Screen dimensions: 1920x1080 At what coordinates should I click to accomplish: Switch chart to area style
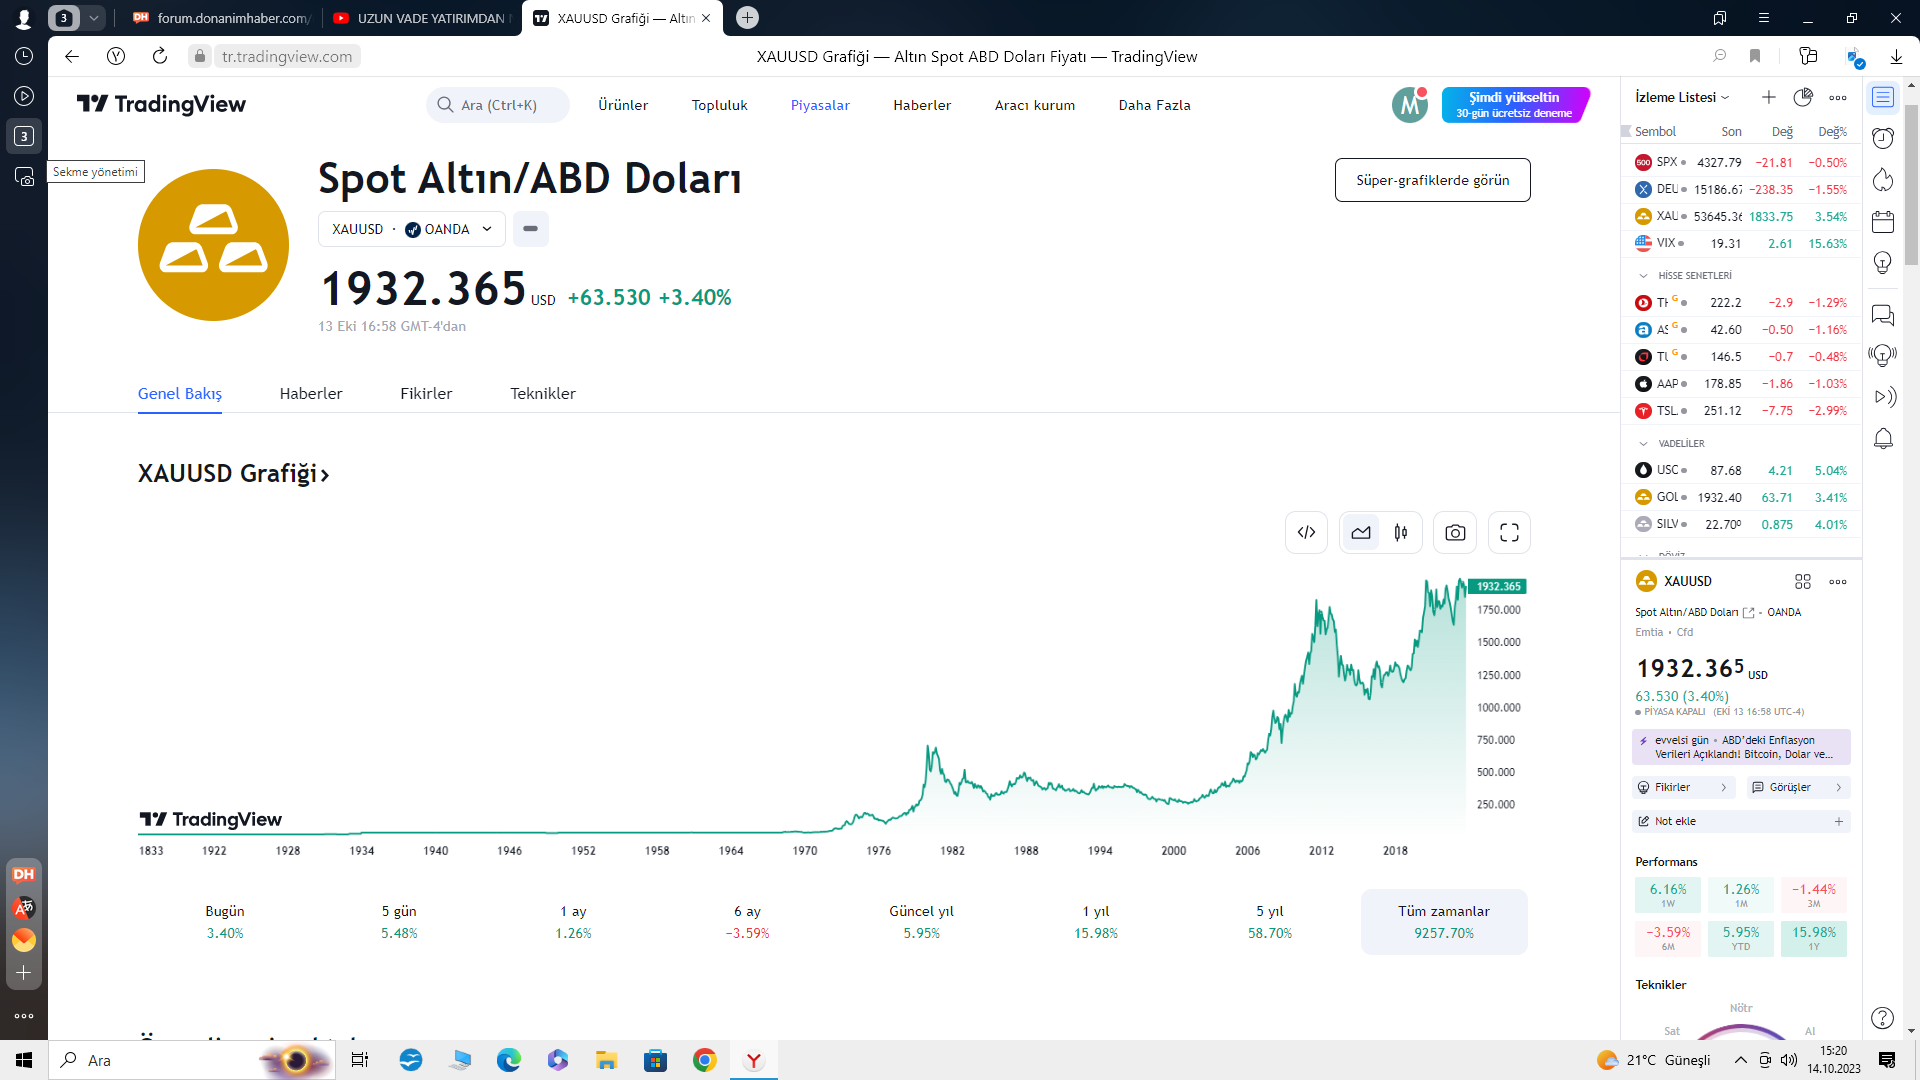click(x=1361, y=533)
